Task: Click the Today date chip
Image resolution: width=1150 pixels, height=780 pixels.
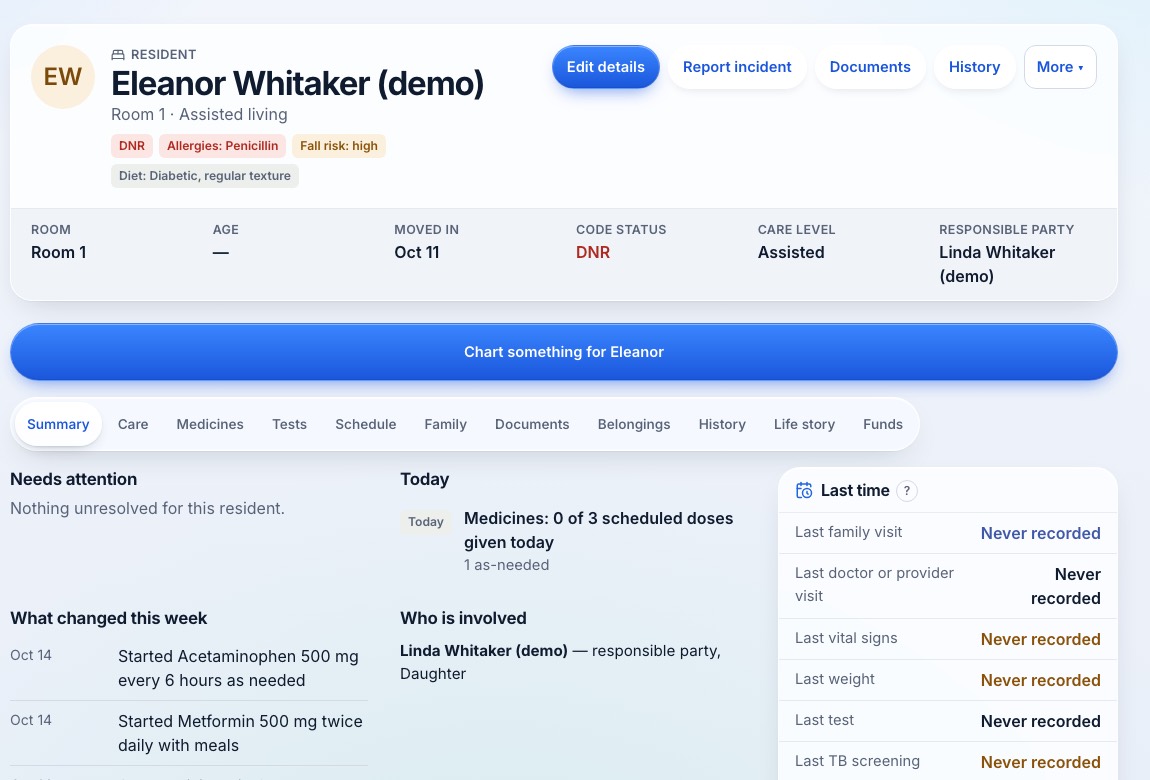Action: point(425,522)
